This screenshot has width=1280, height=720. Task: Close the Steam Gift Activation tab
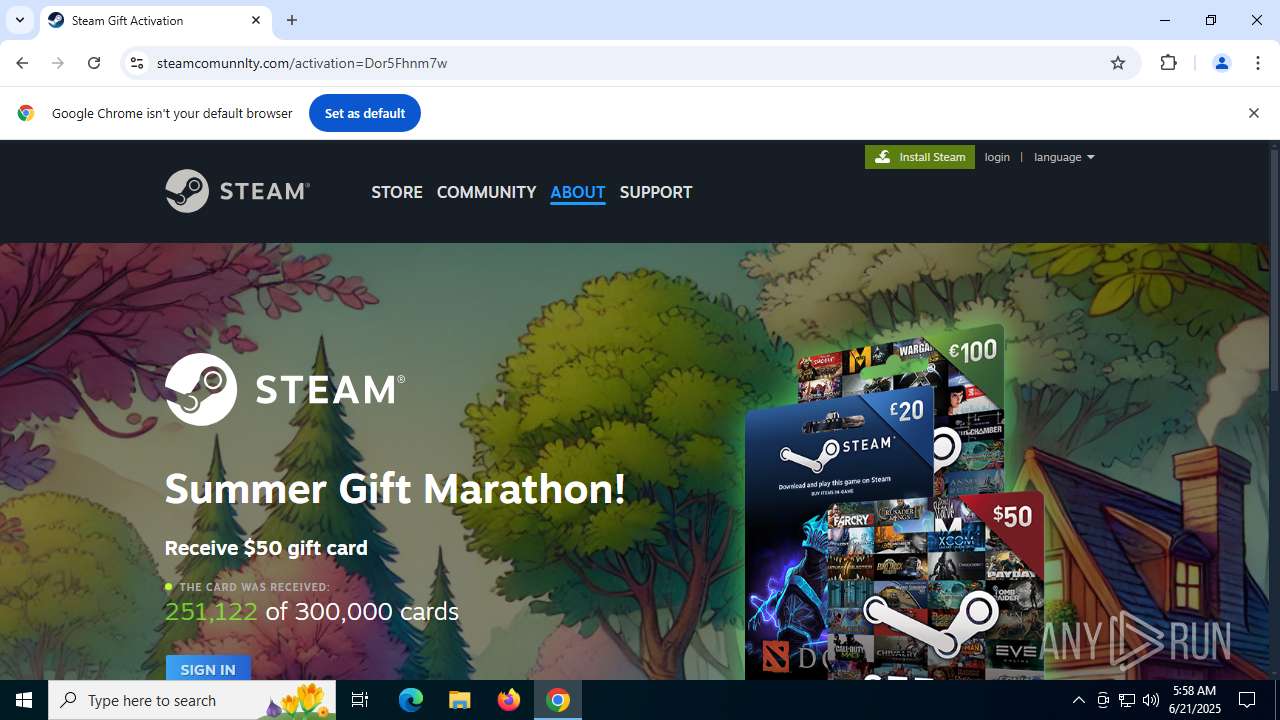pos(256,20)
